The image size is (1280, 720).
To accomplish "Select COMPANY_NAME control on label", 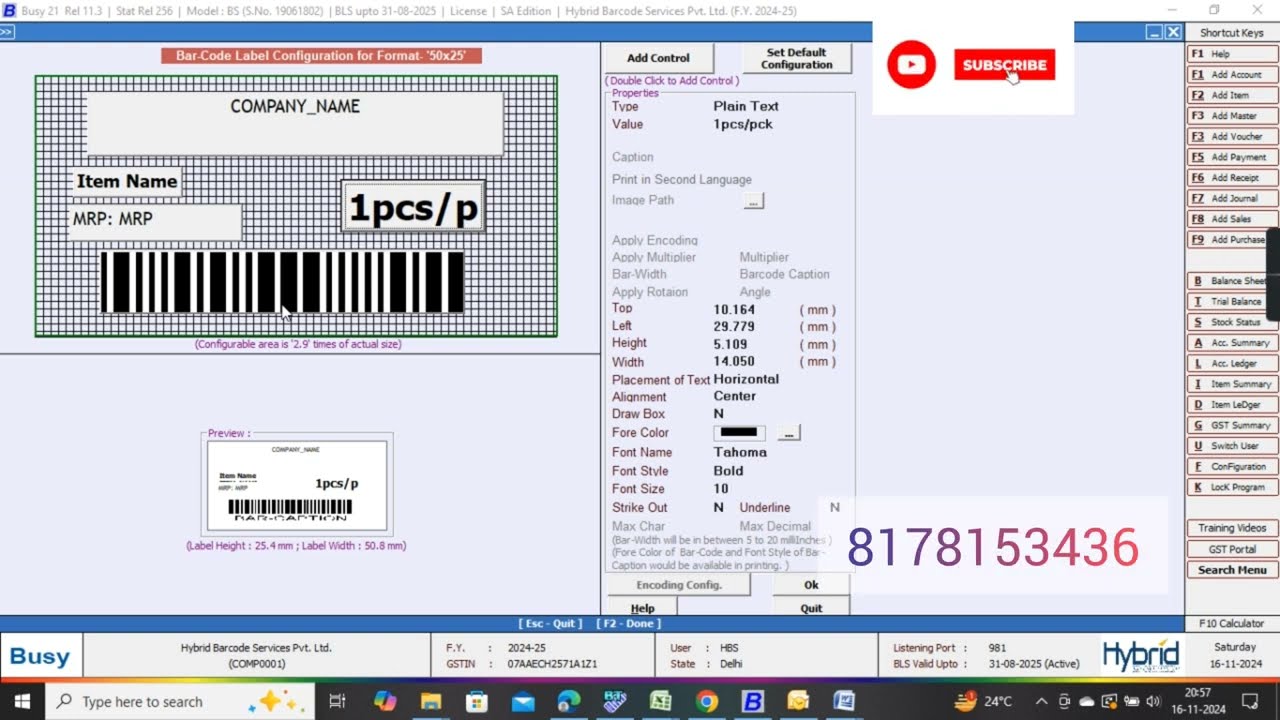I will tap(295, 123).
